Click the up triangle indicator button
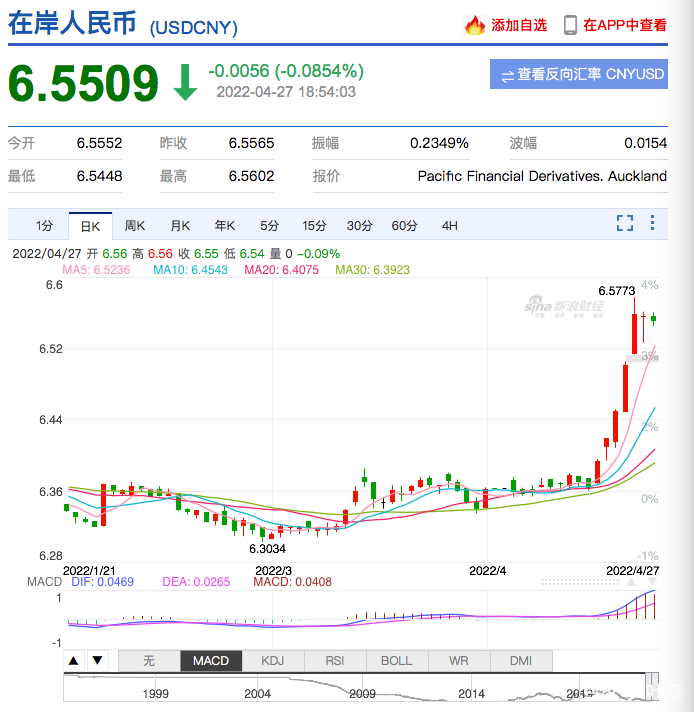This screenshot has height=712, width=694. tap(74, 660)
